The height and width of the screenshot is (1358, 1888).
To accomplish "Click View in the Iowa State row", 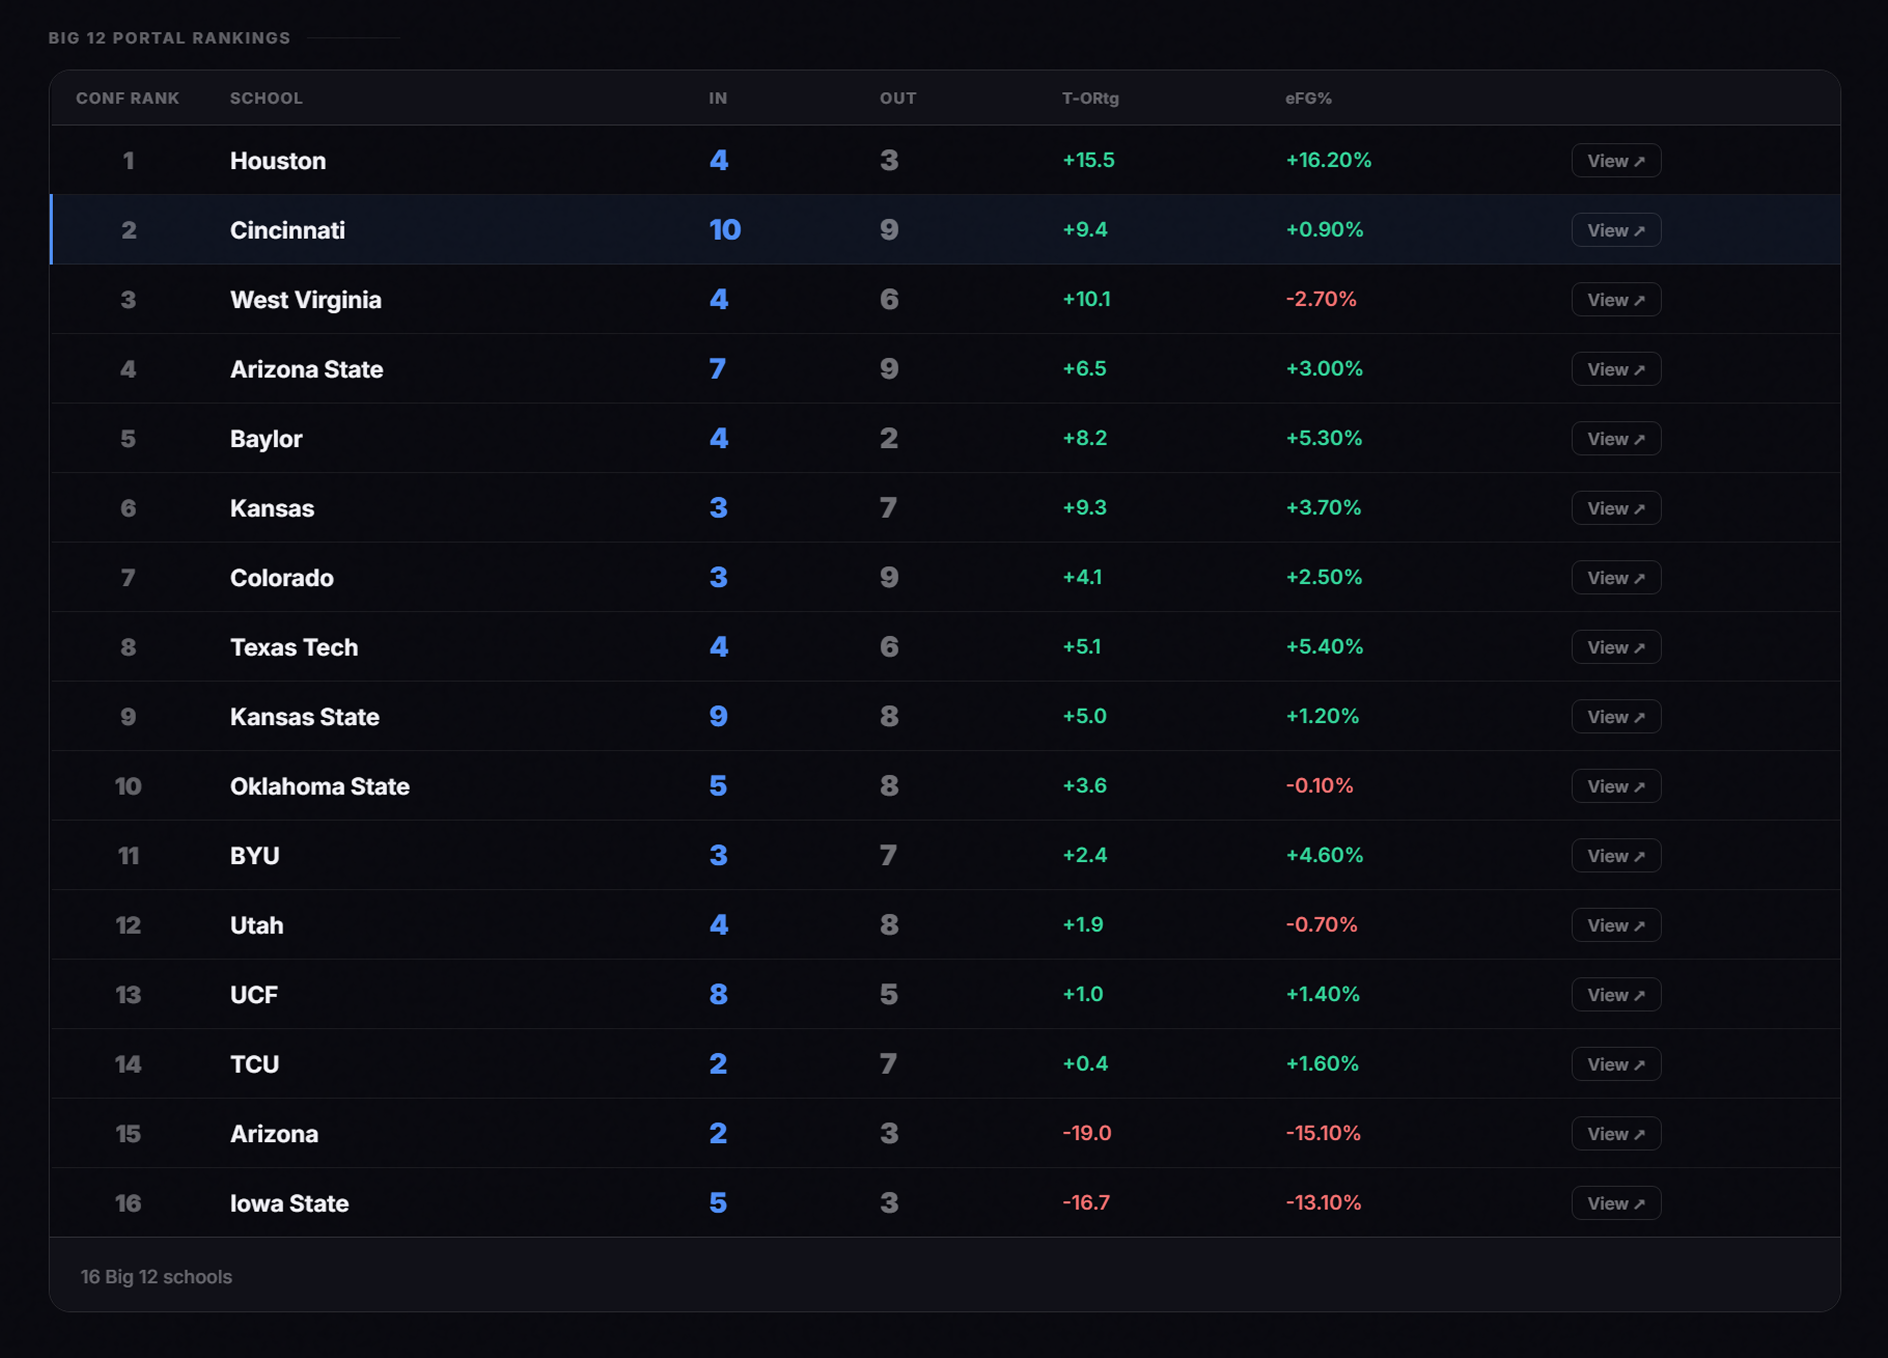I will coord(1616,1203).
